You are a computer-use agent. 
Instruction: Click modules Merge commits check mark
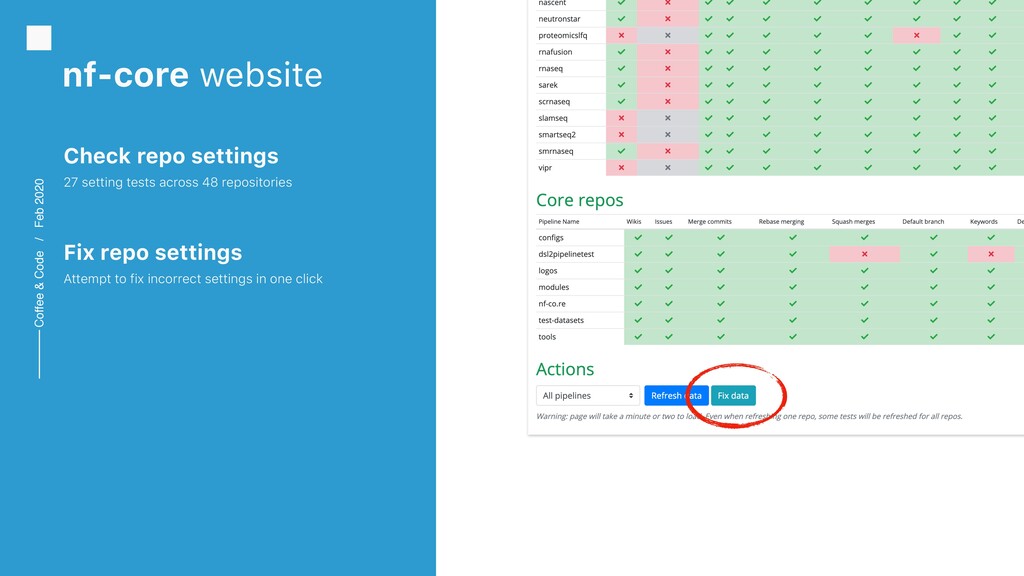(721, 287)
